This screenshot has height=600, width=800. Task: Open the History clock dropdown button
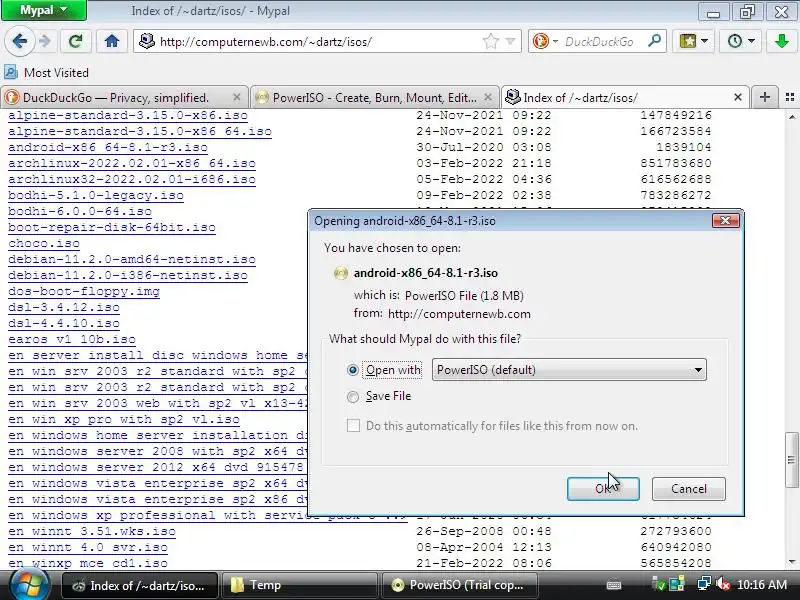(x=741, y=41)
